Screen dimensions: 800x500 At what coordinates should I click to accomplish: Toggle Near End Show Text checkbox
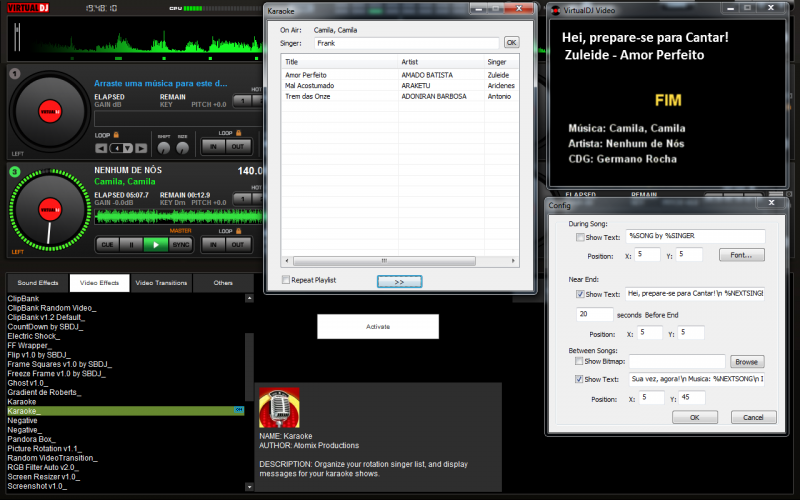click(x=580, y=294)
